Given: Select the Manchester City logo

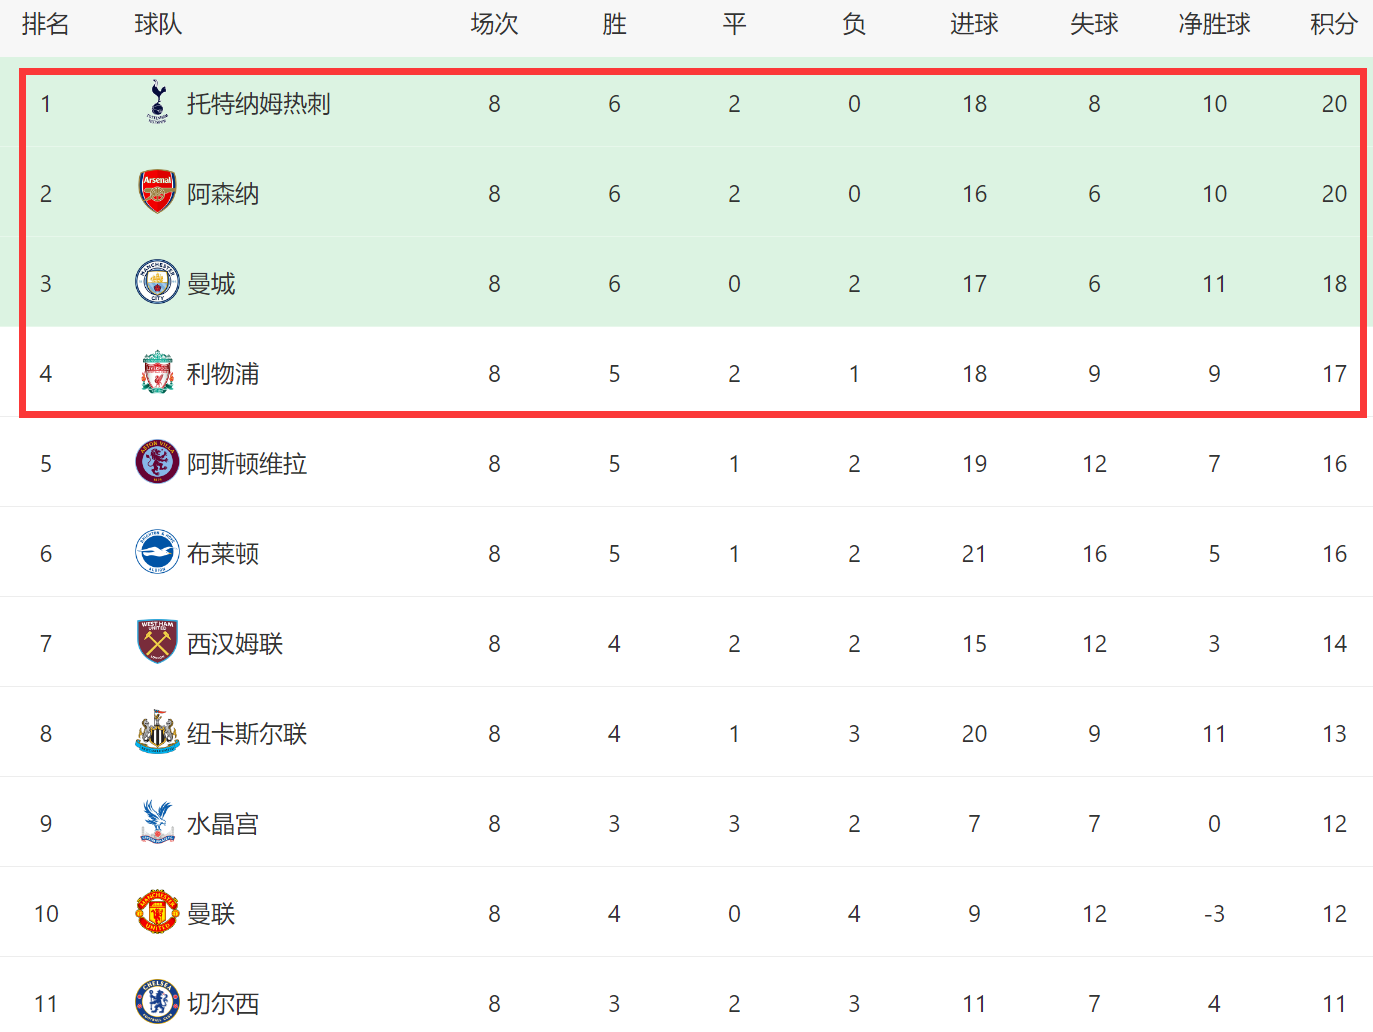Looking at the screenshot, I should point(157,282).
